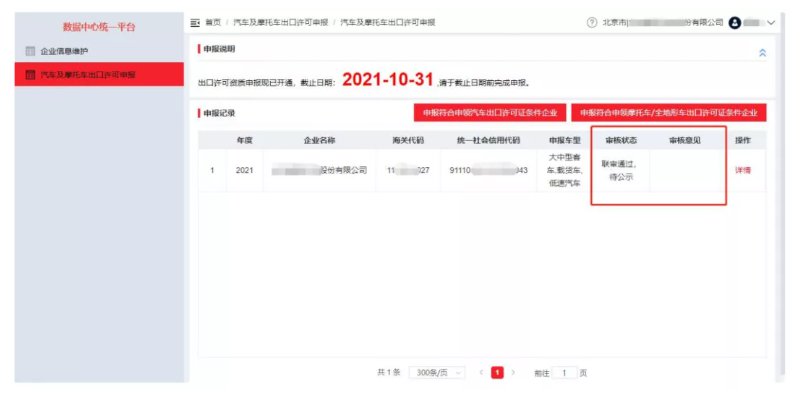The width and height of the screenshot is (801, 397).
Task: Click 申报符合申领汽车出口许可证条件企业 button
Action: point(490,113)
